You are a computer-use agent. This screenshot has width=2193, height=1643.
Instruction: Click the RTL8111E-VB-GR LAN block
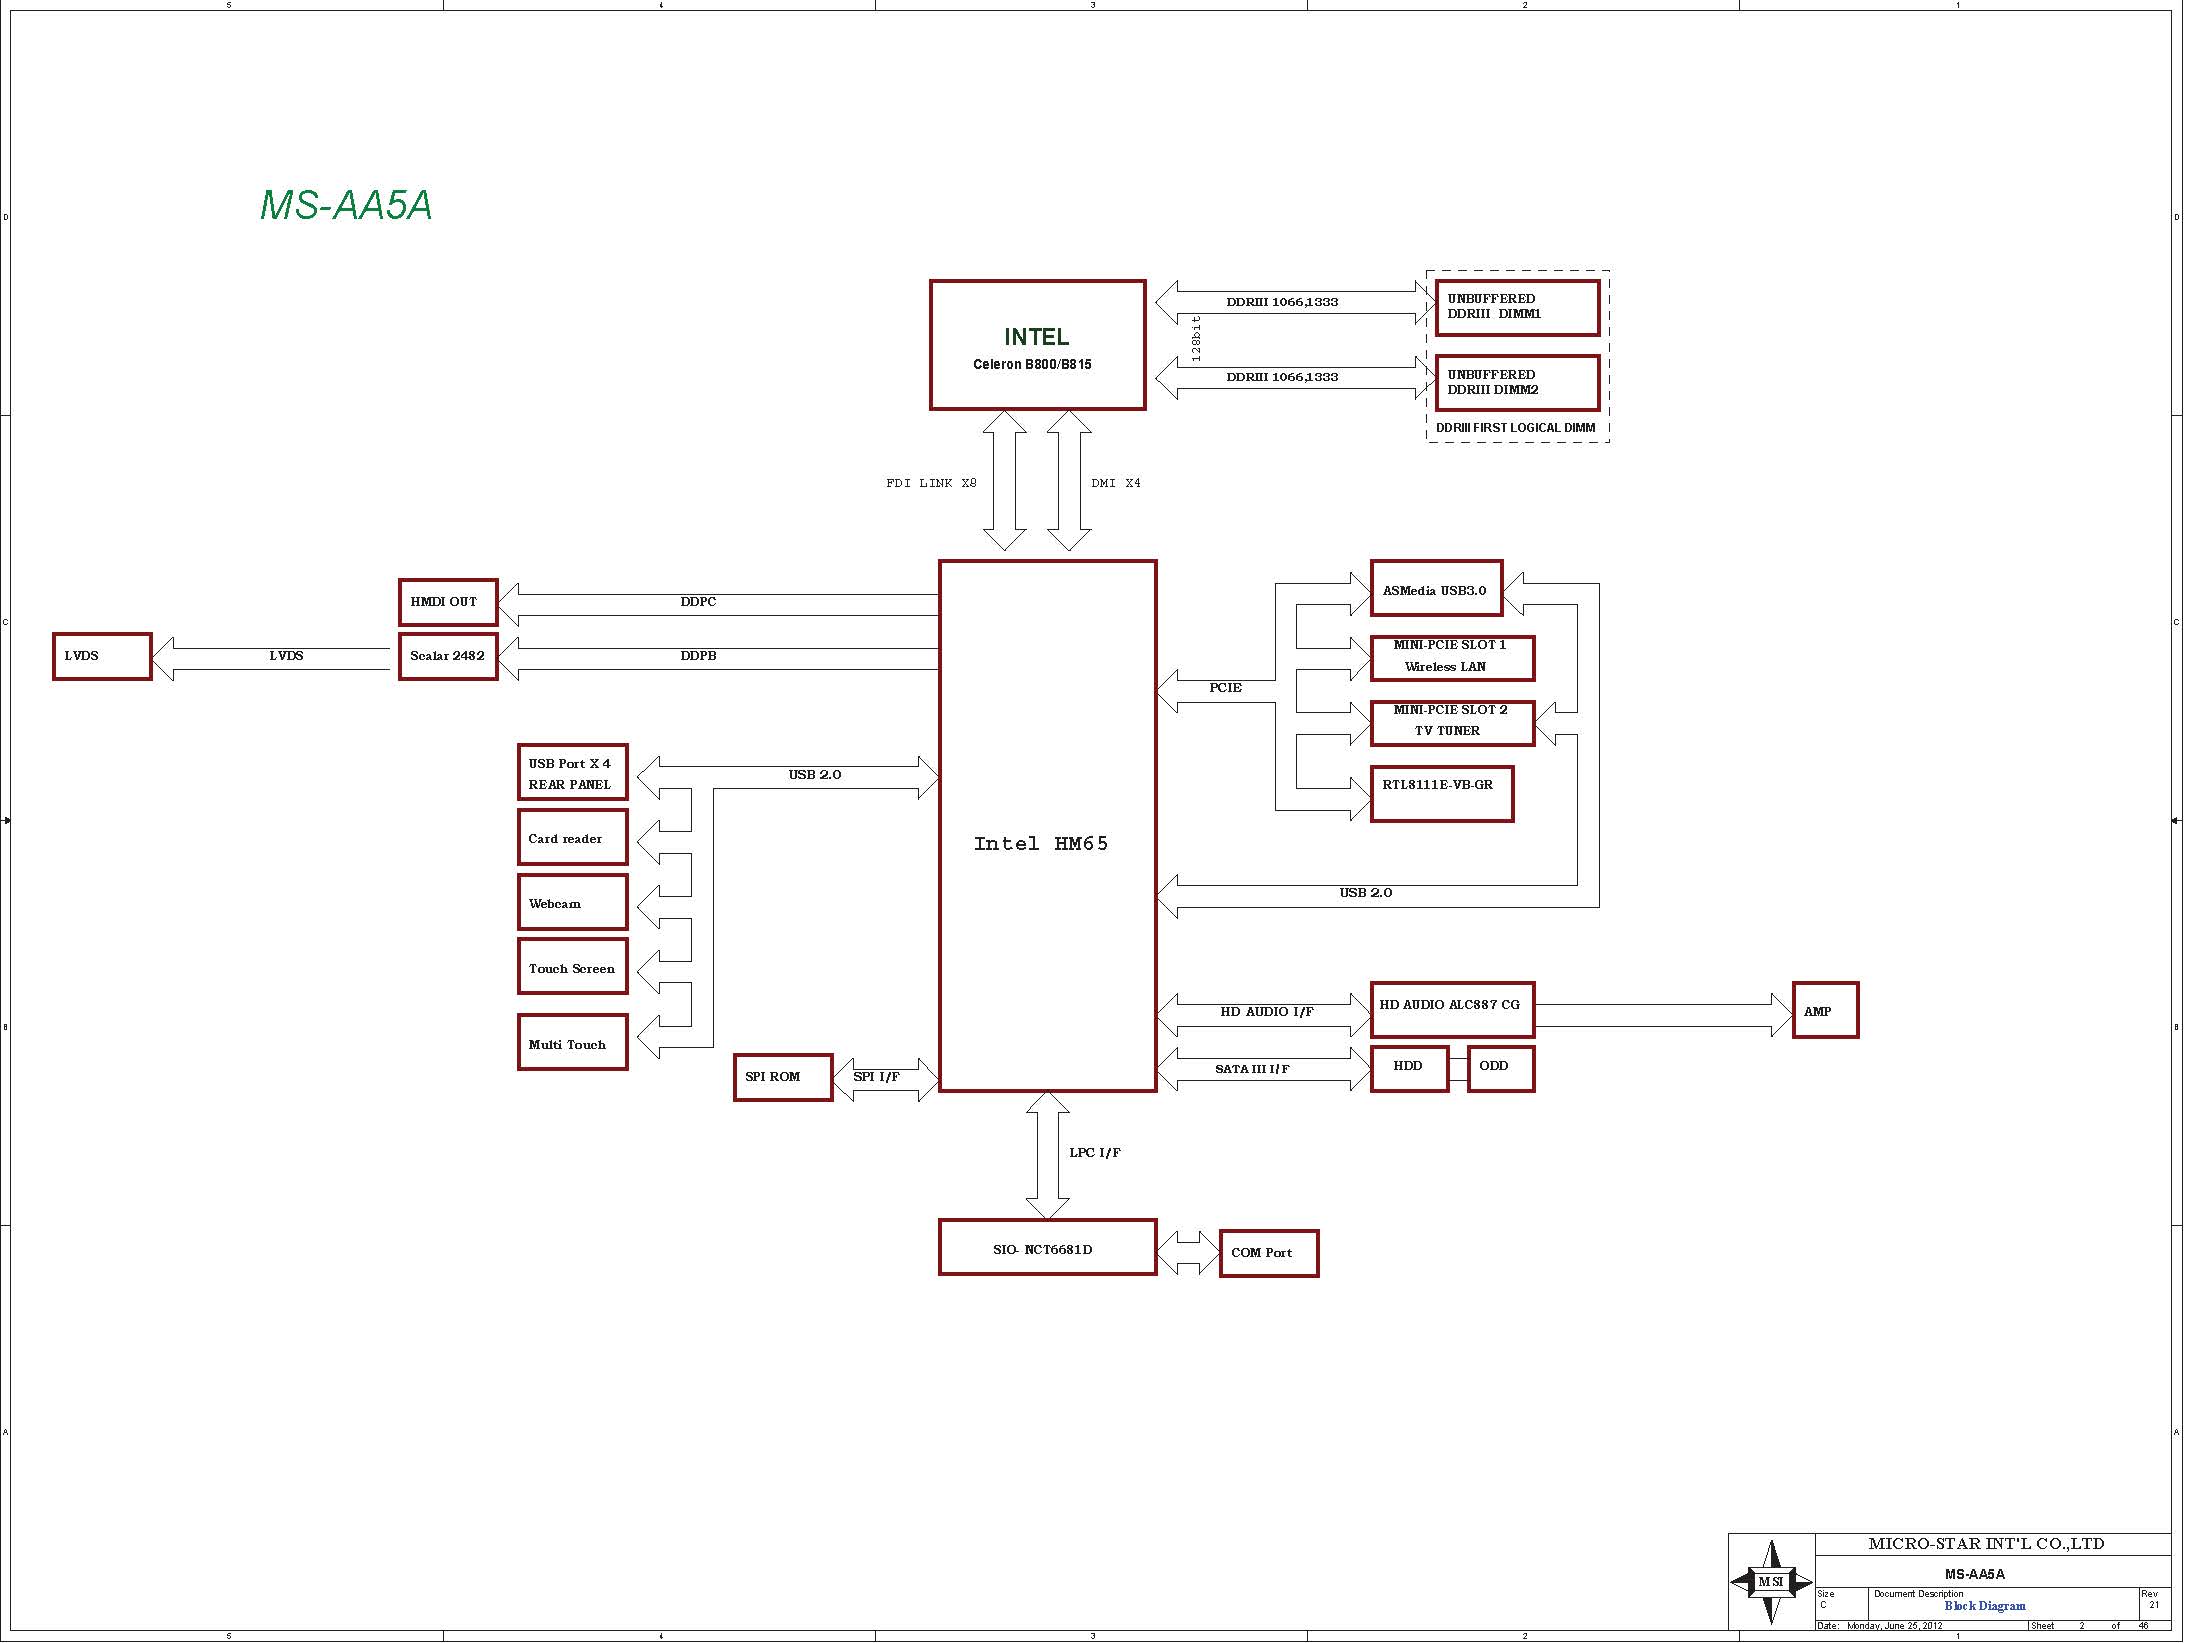(1441, 794)
